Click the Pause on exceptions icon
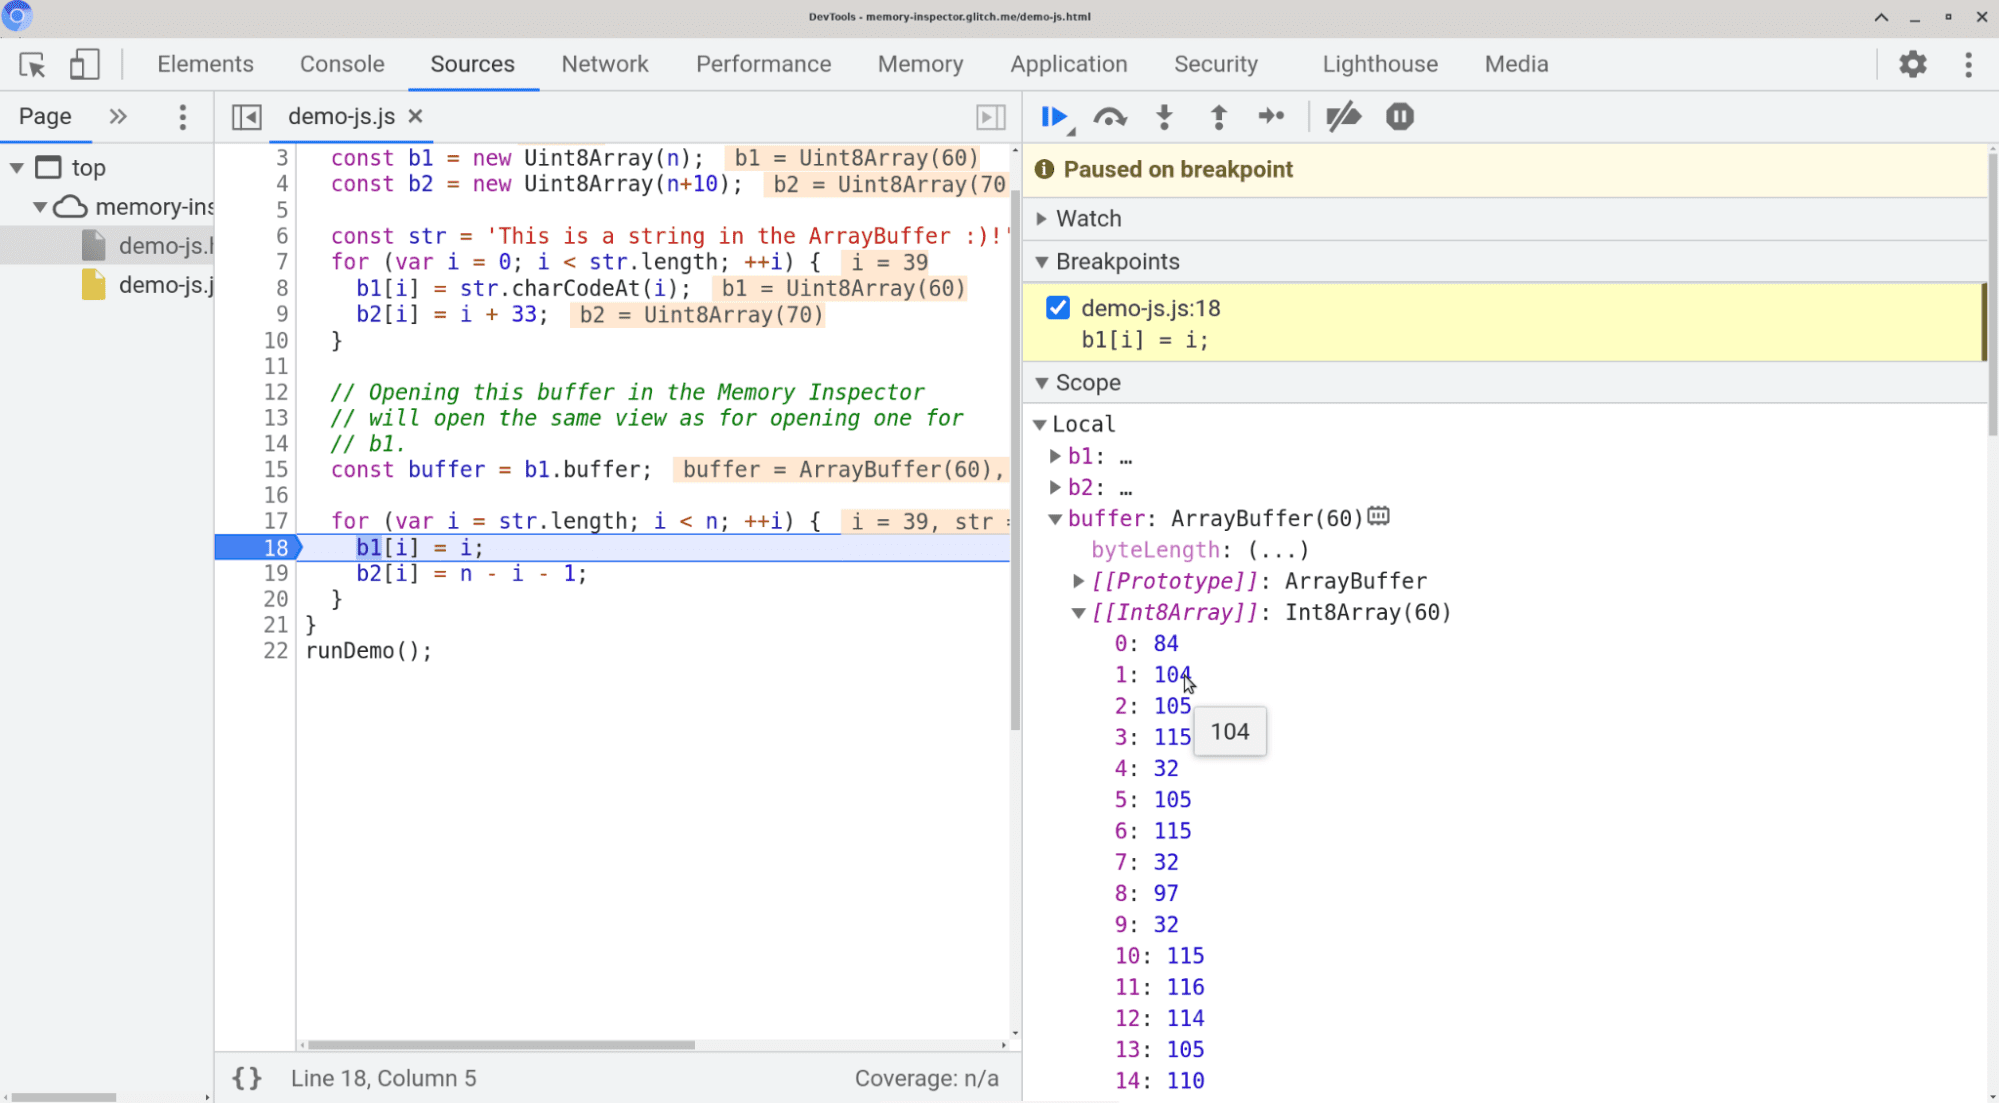1999x1103 pixels. coord(1399,117)
